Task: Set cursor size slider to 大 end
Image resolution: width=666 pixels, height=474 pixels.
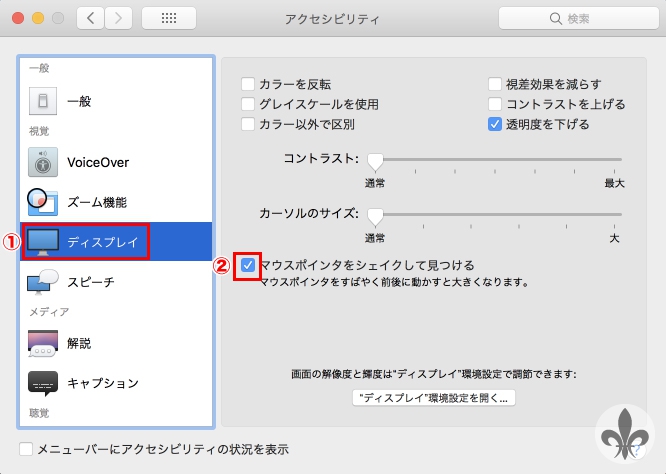Action: [614, 214]
